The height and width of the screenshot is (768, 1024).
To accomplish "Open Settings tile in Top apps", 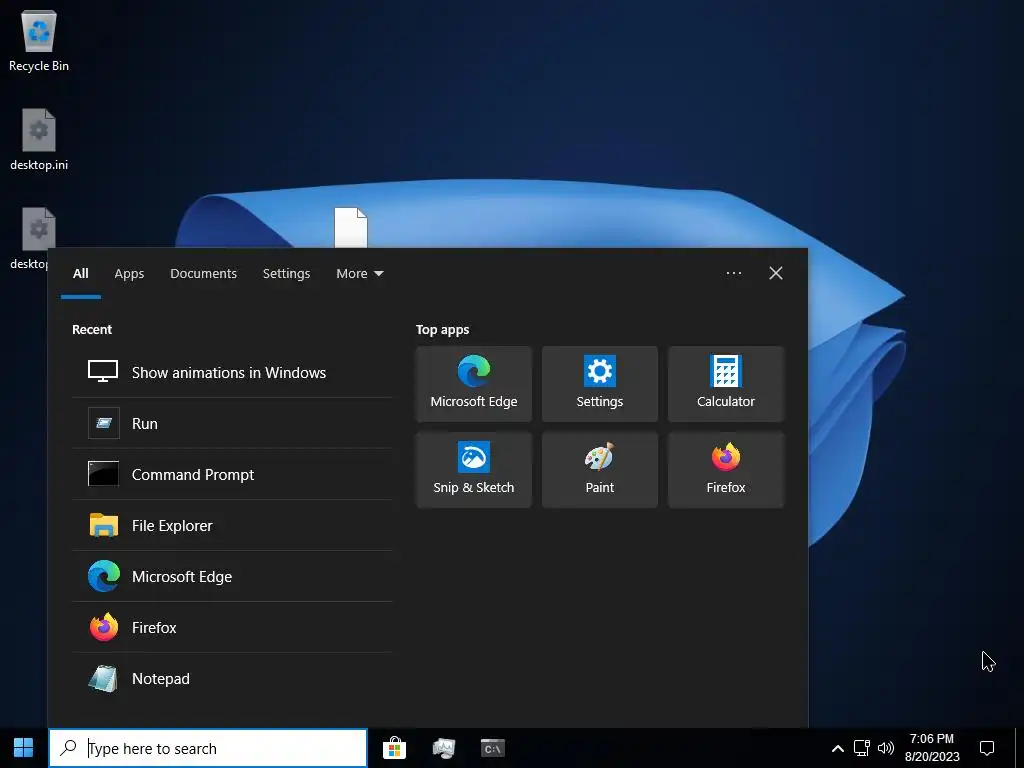I will tap(600, 384).
